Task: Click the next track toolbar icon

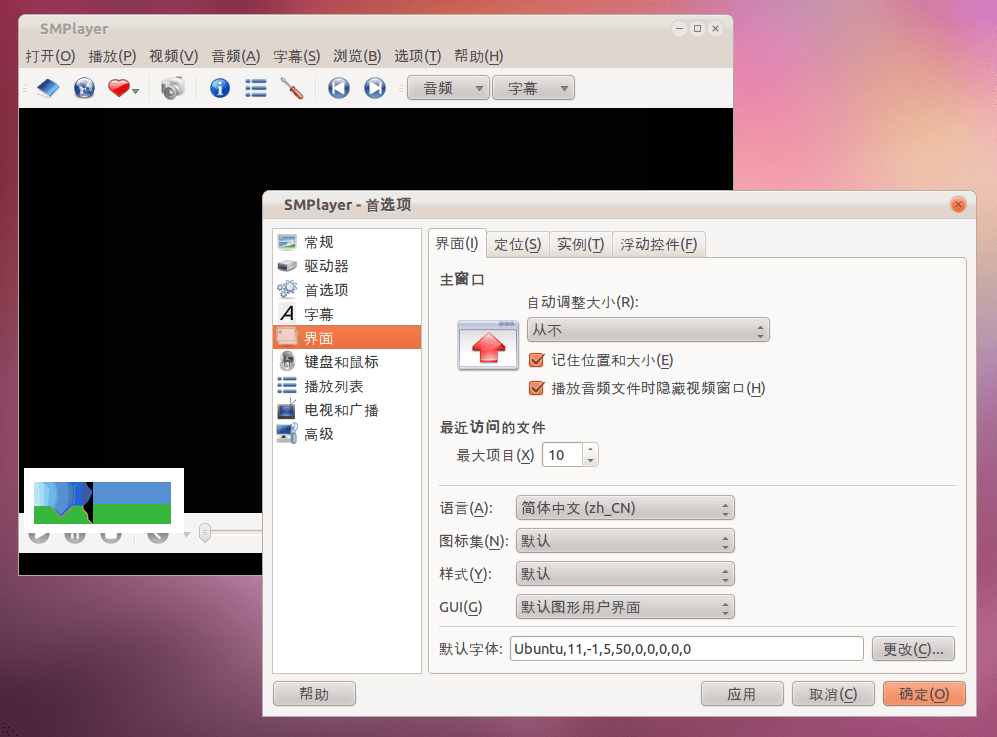Action: (x=375, y=88)
